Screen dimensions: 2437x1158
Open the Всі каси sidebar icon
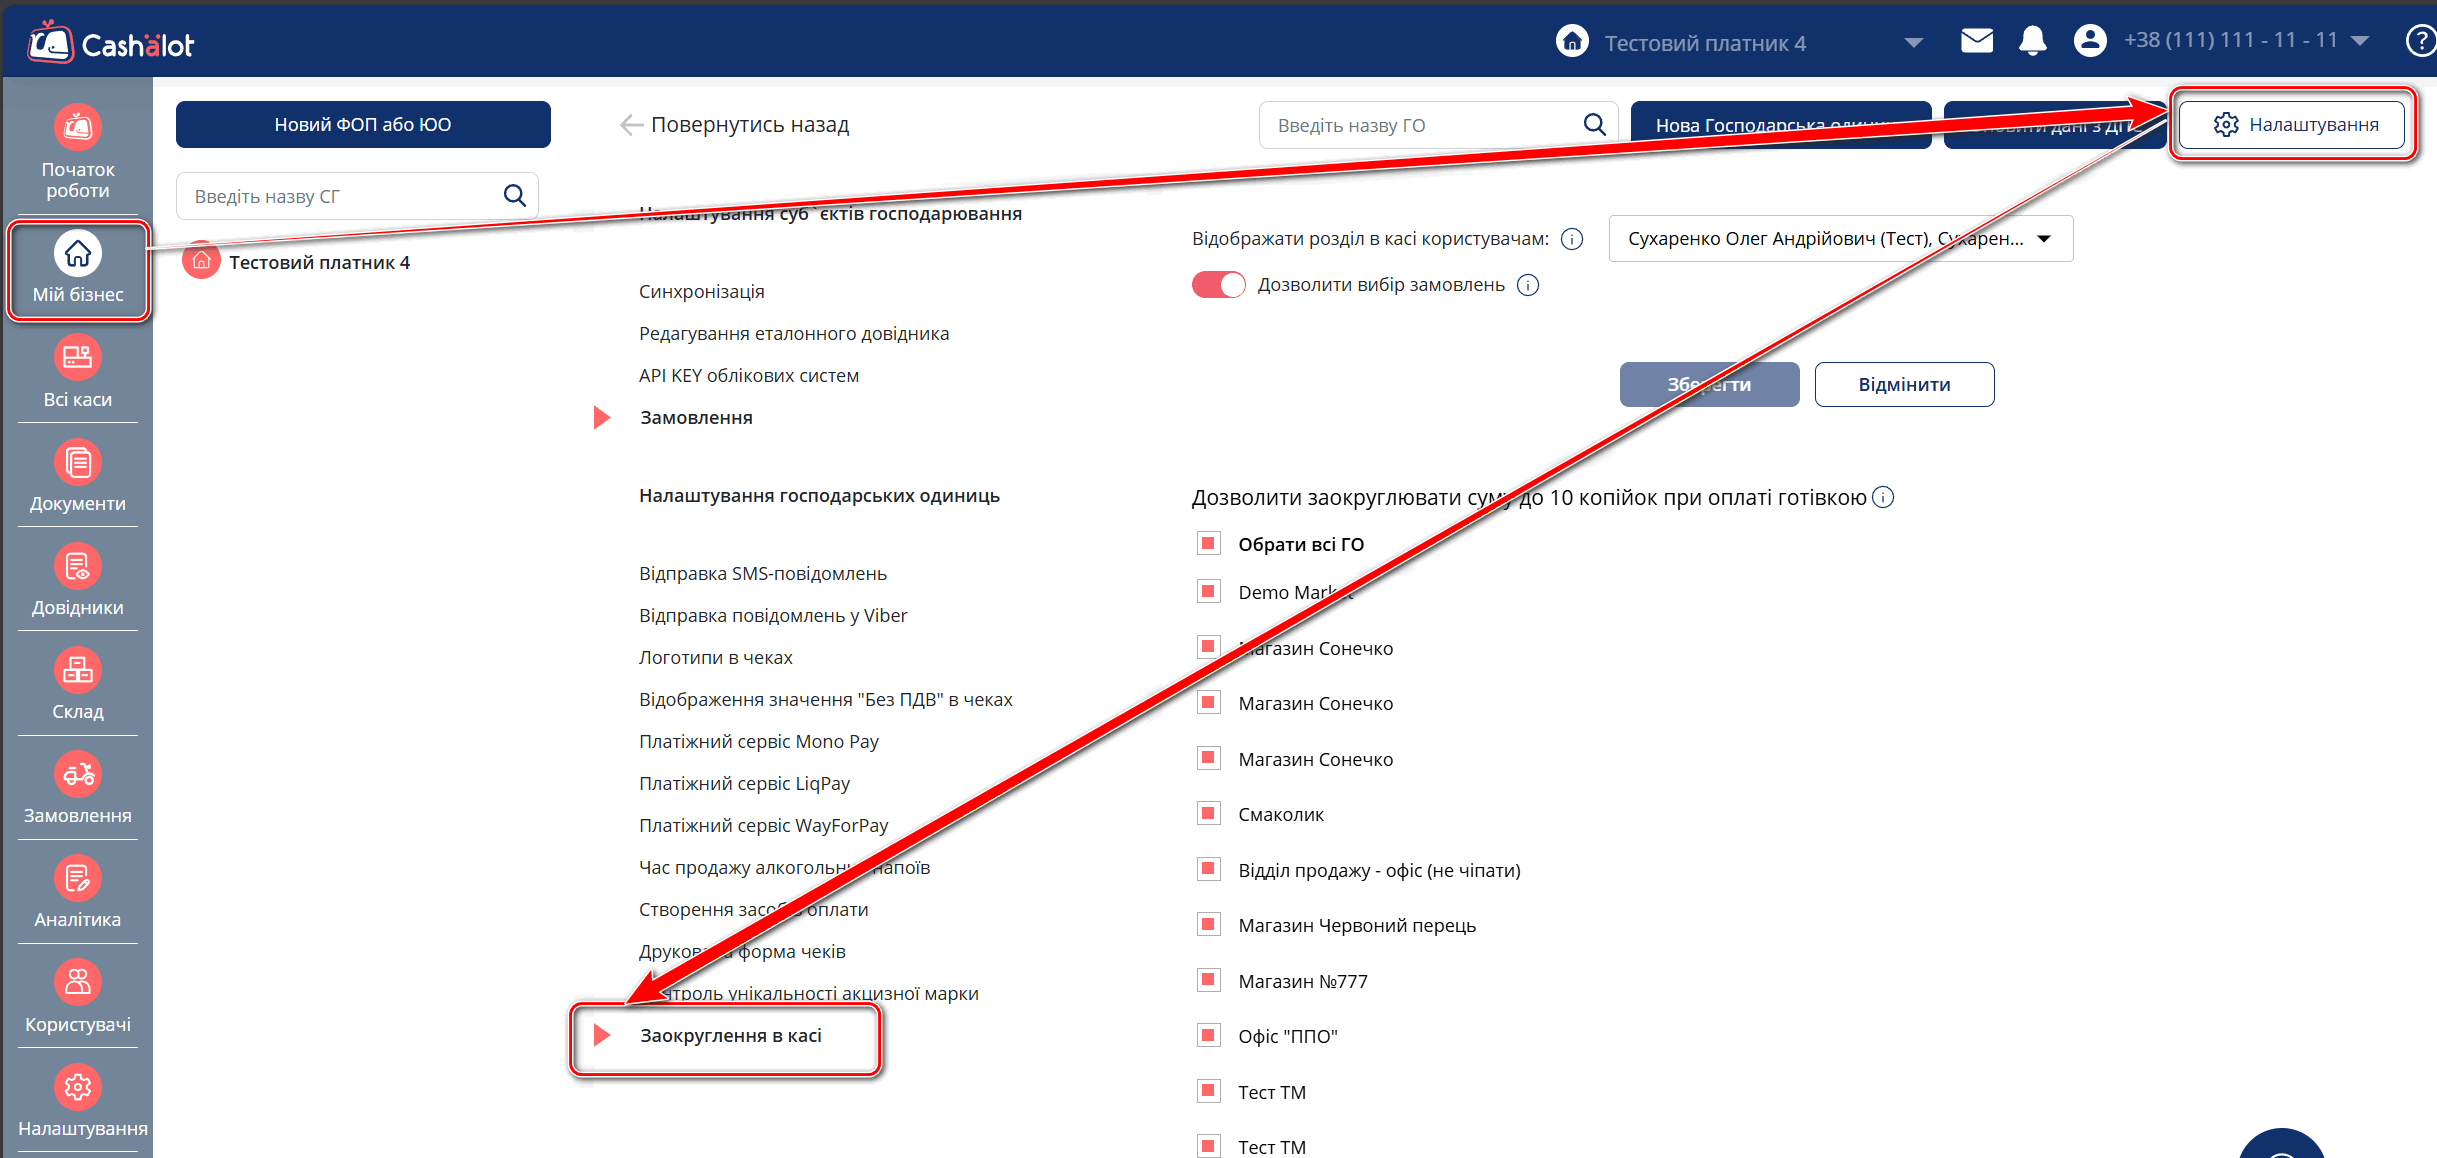pos(77,358)
